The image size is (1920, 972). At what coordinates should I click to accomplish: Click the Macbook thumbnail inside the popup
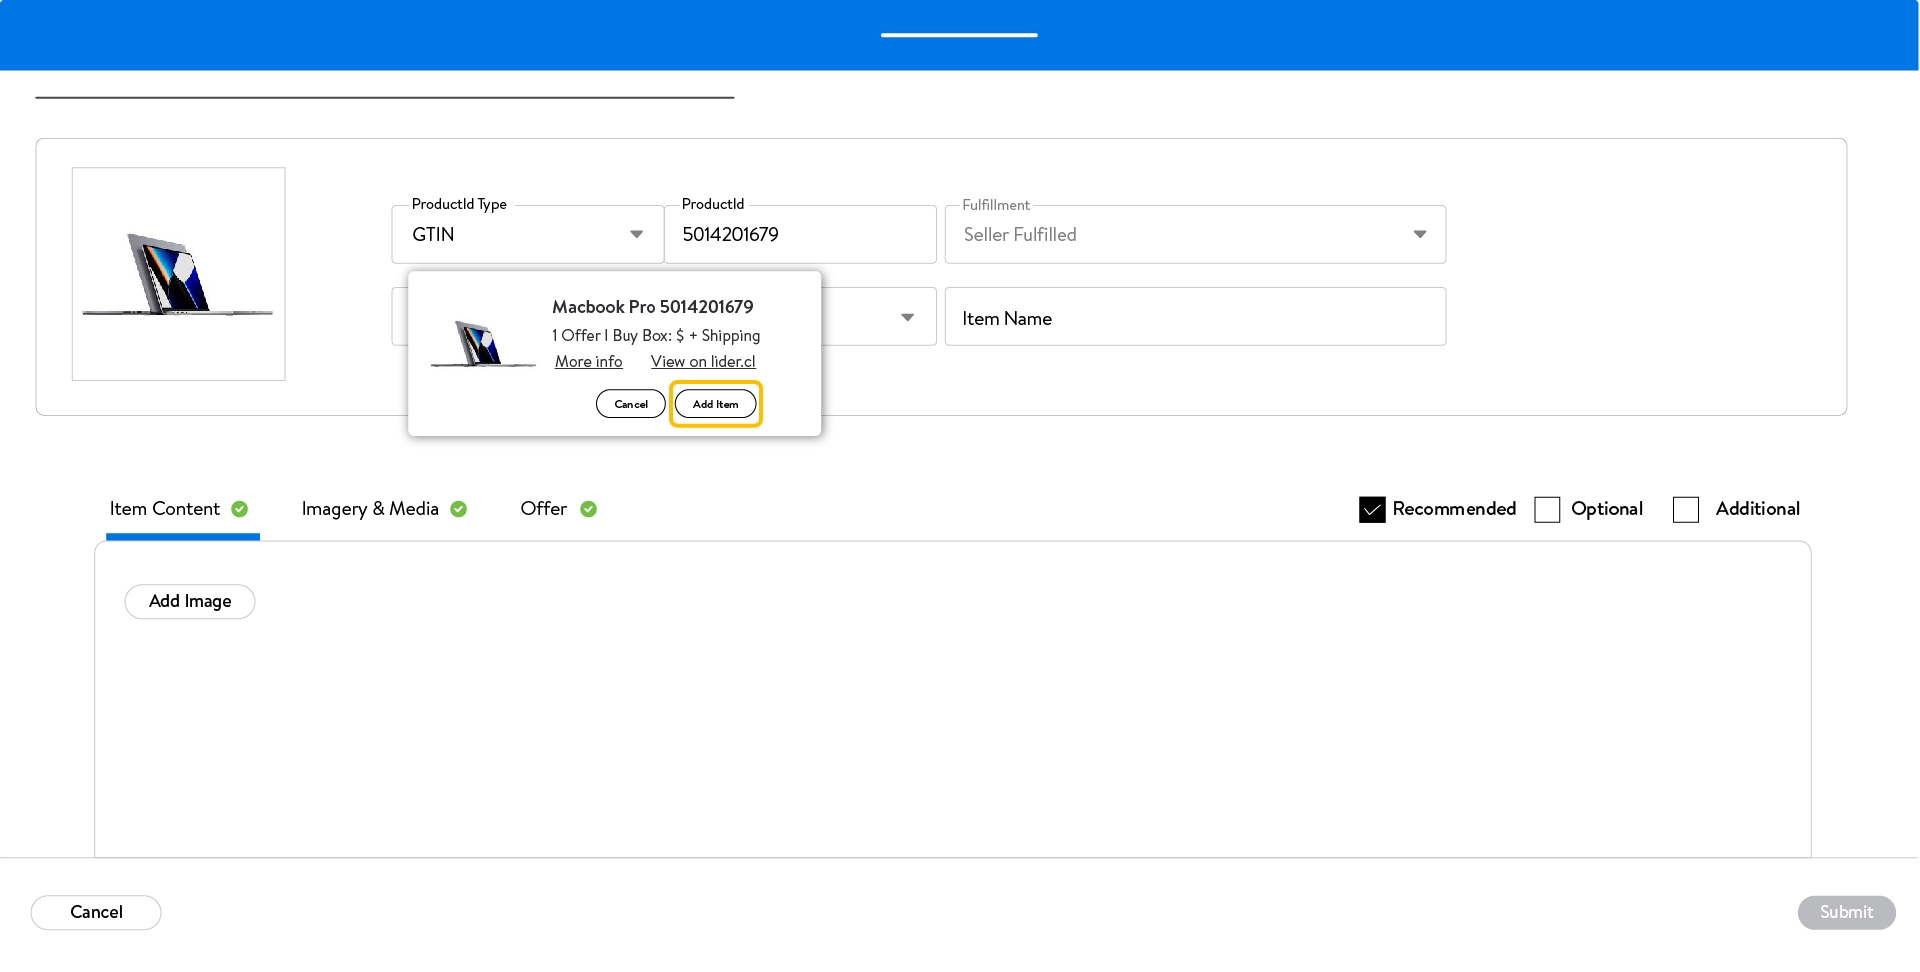point(482,344)
